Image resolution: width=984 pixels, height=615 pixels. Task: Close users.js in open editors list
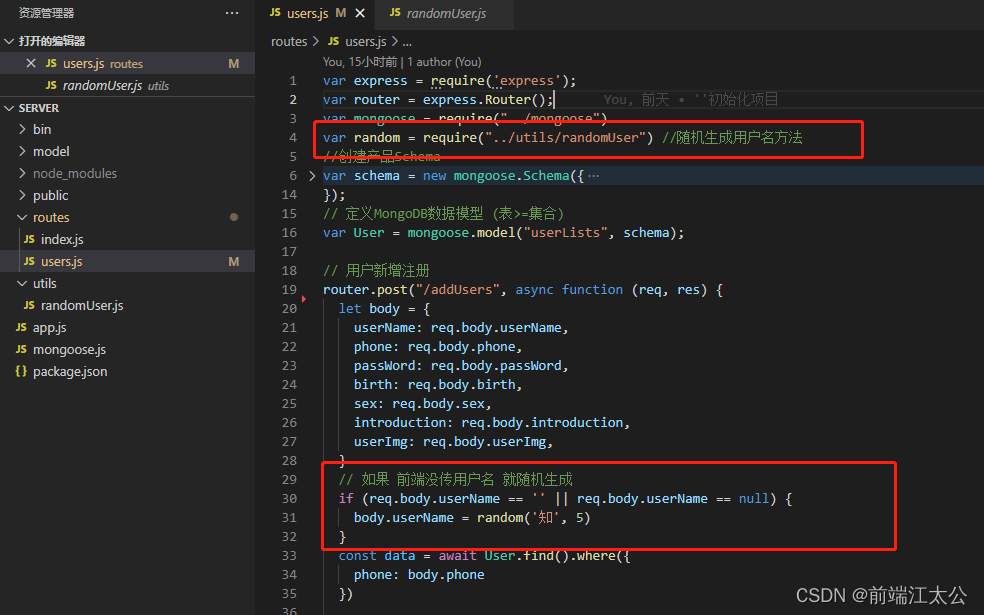(x=31, y=63)
